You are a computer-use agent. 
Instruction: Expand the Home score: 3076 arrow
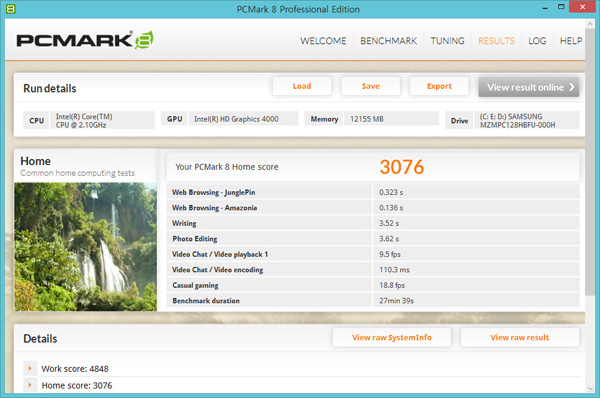[x=30, y=385]
